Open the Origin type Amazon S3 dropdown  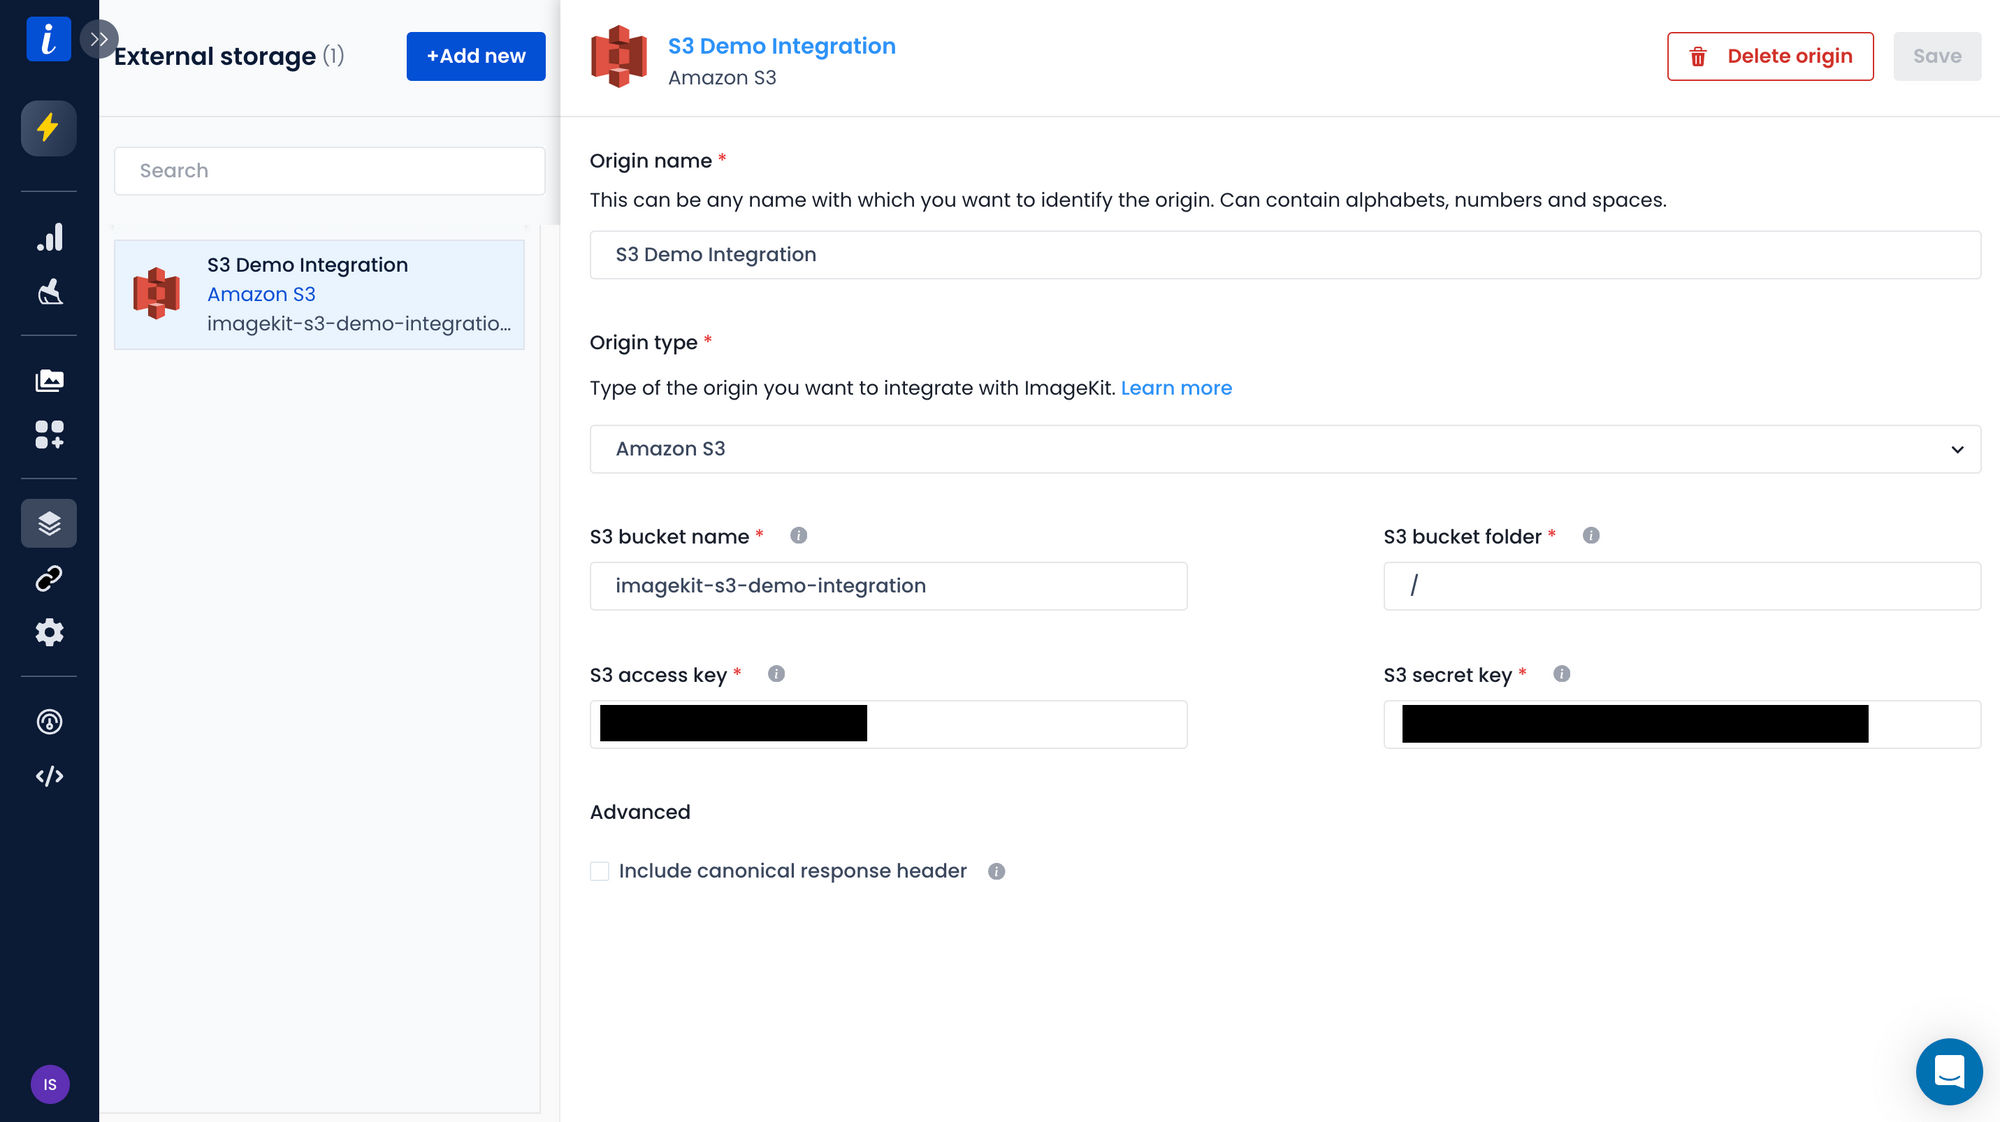1285,449
